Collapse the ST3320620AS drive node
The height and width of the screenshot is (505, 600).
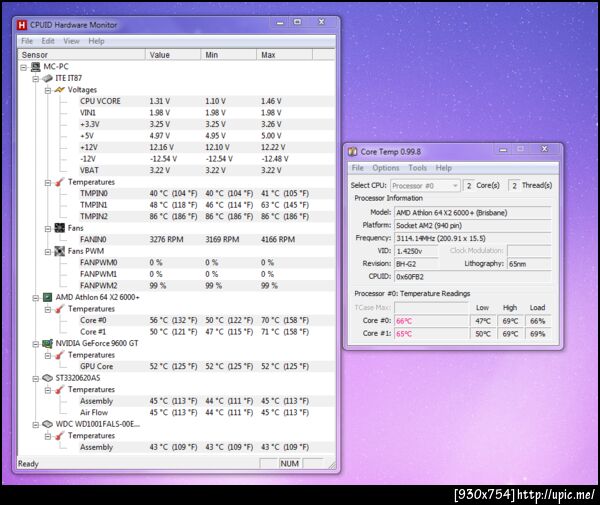point(36,378)
